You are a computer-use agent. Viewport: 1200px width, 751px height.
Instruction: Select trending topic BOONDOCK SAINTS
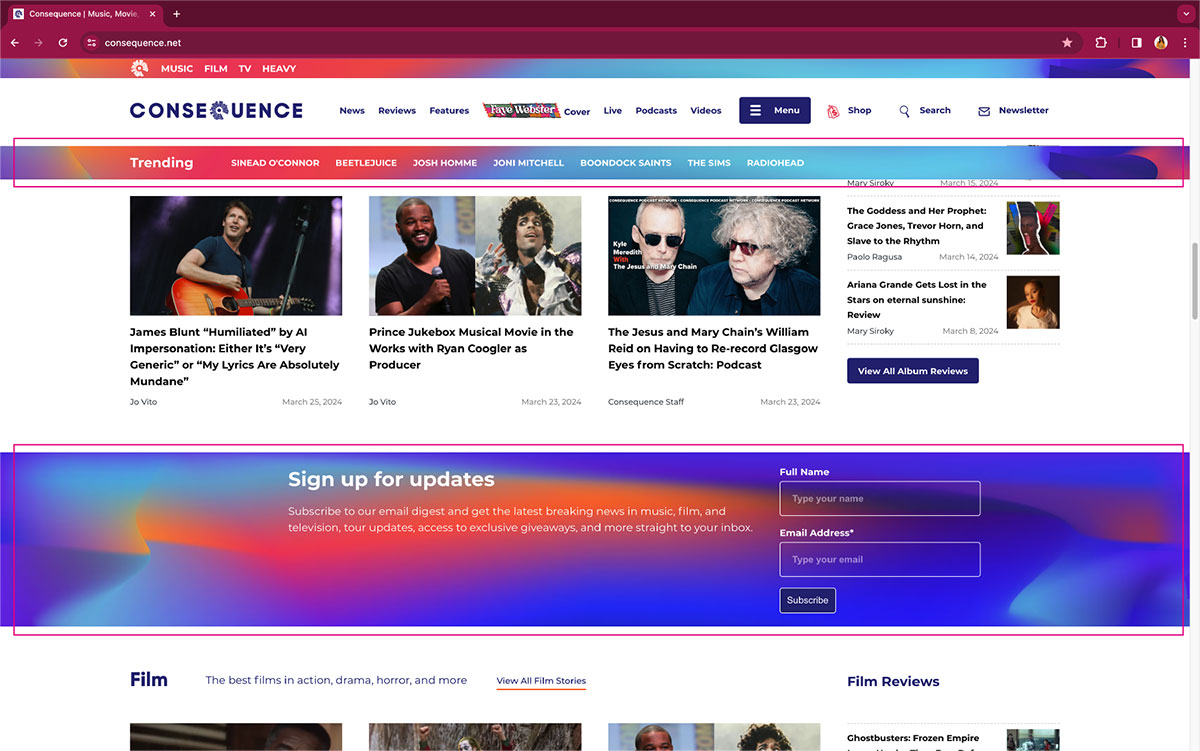626,163
